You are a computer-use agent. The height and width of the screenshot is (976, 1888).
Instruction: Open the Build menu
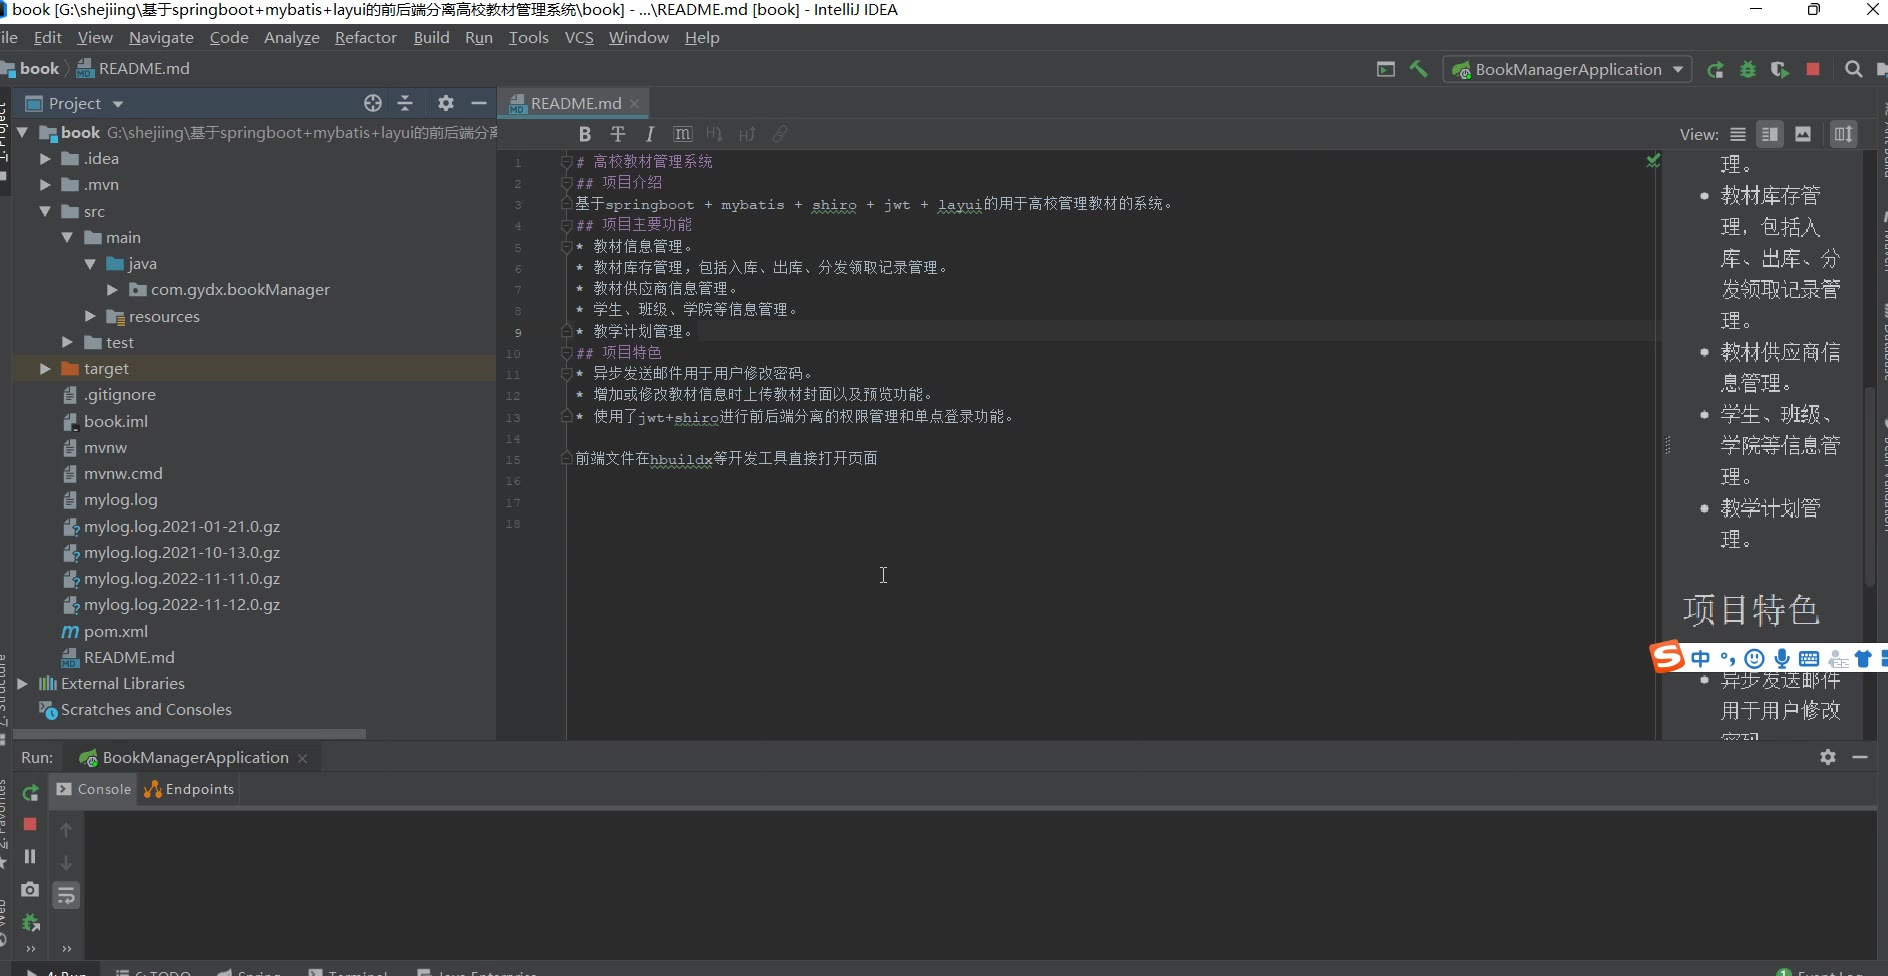[431, 37]
